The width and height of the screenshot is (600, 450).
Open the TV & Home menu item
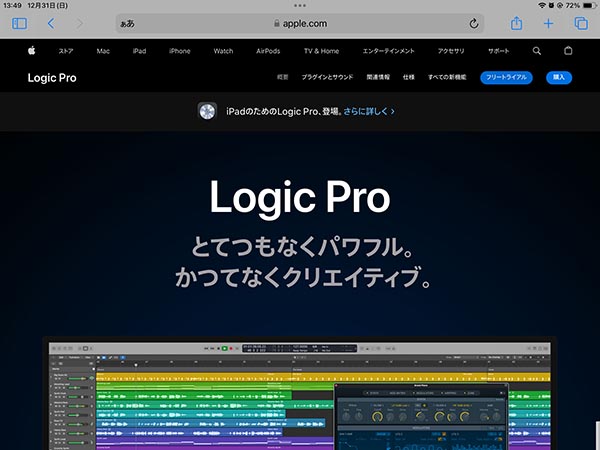point(321,51)
